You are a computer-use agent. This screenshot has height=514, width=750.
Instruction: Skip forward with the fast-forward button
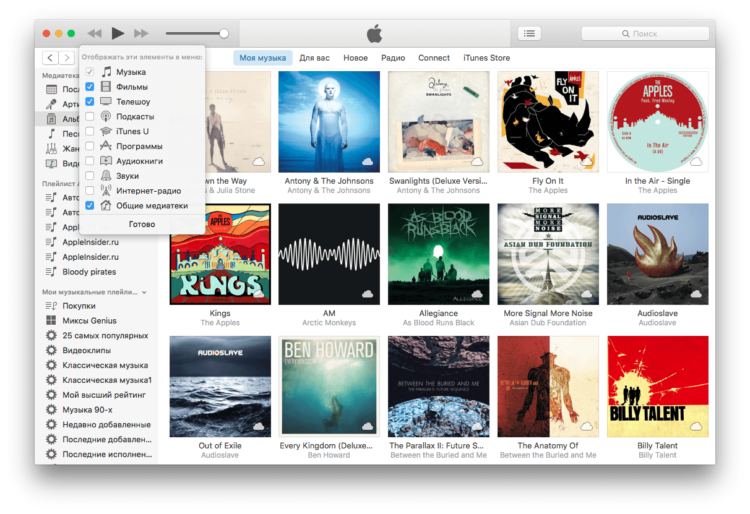[141, 33]
